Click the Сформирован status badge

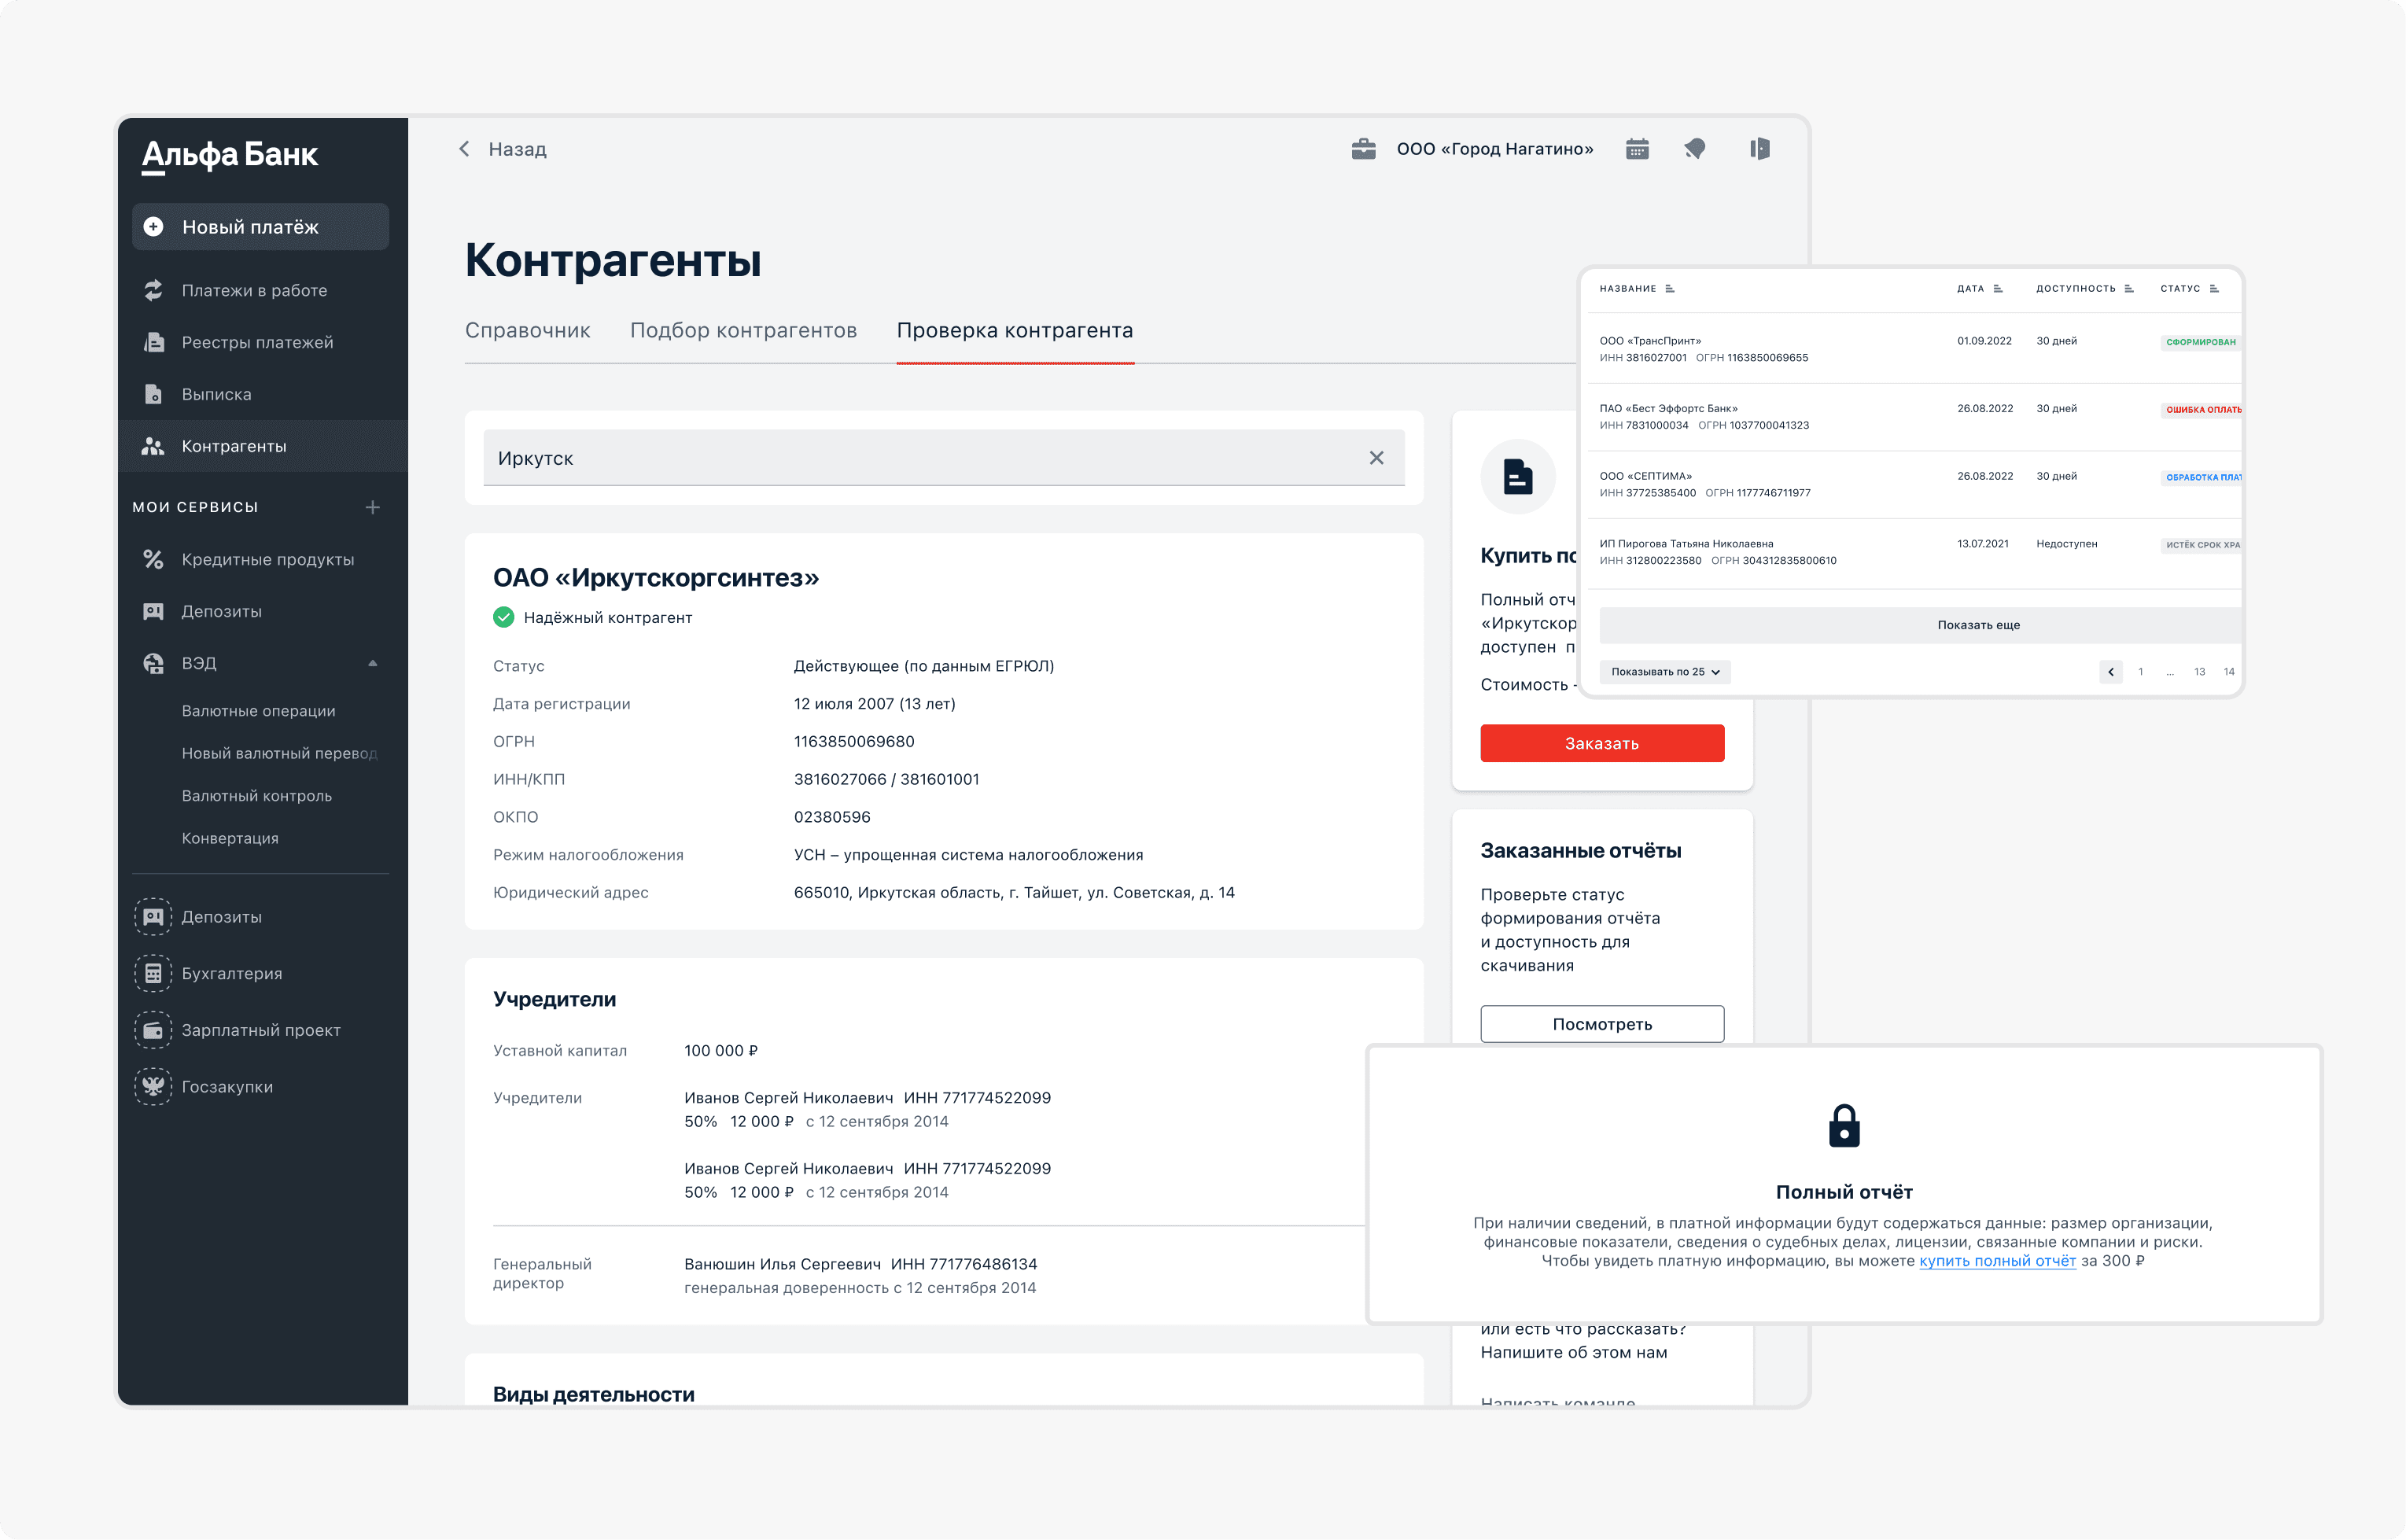click(2200, 342)
